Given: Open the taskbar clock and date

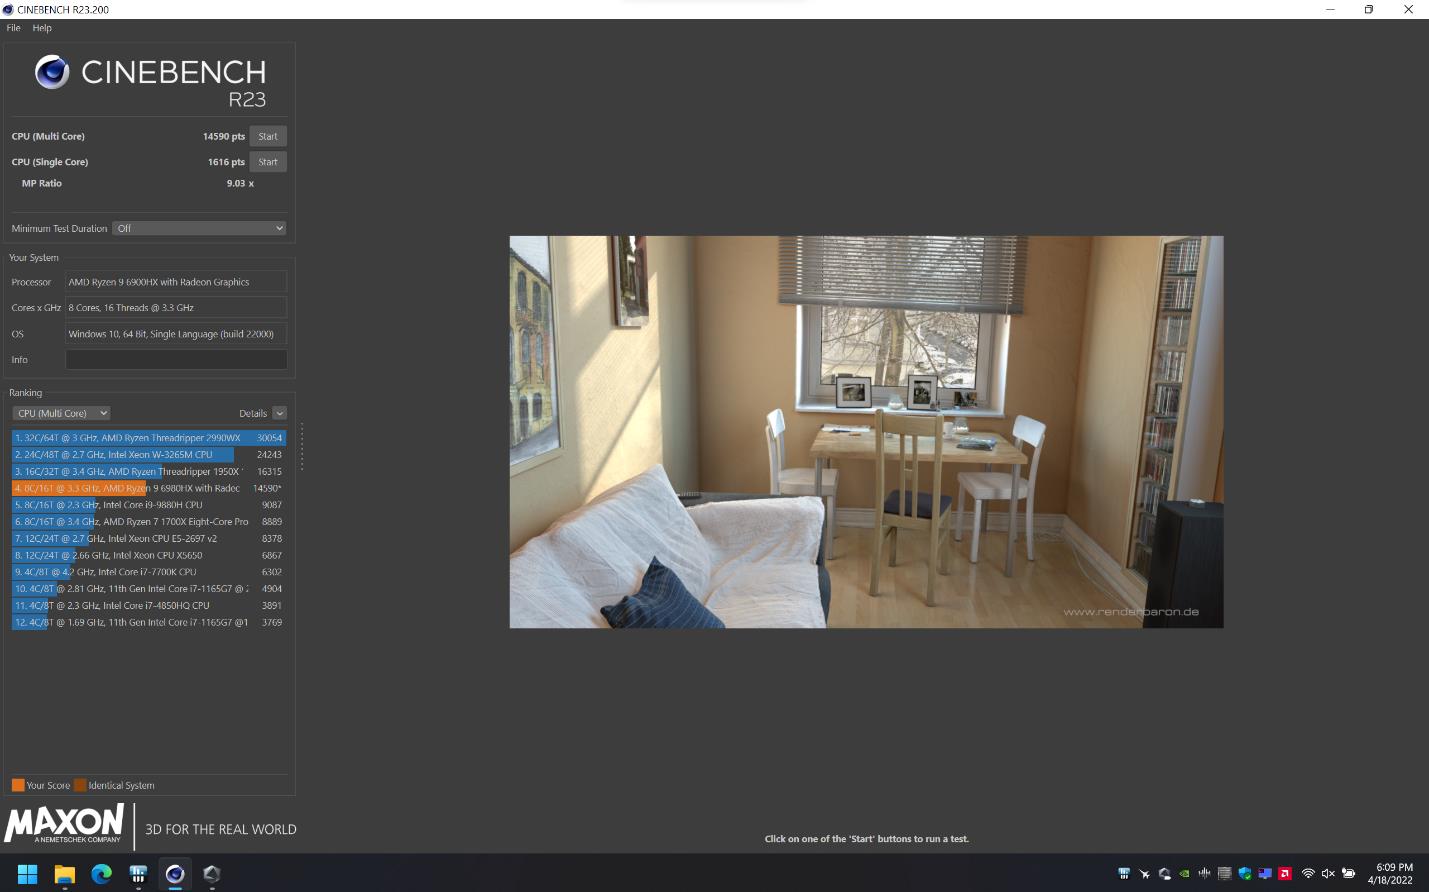Looking at the screenshot, I should tap(1392, 873).
